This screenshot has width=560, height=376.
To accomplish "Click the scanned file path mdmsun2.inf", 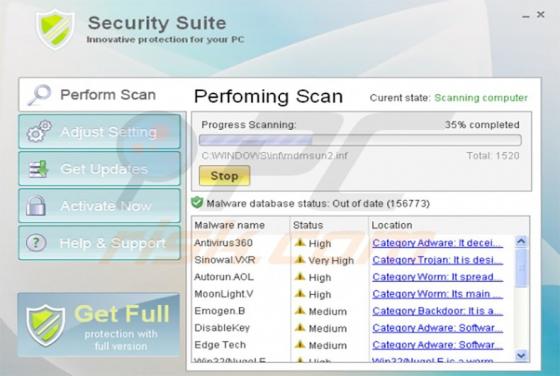I will (x=274, y=156).
